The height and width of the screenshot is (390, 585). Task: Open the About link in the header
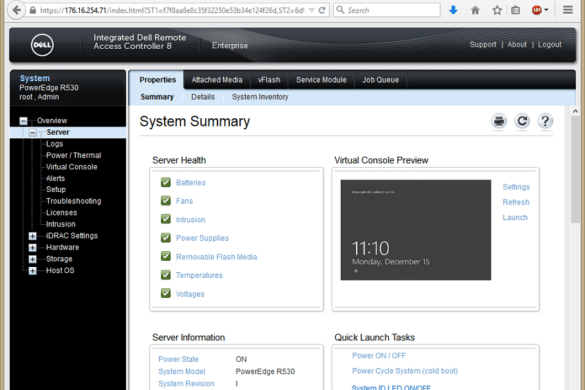click(x=517, y=44)
